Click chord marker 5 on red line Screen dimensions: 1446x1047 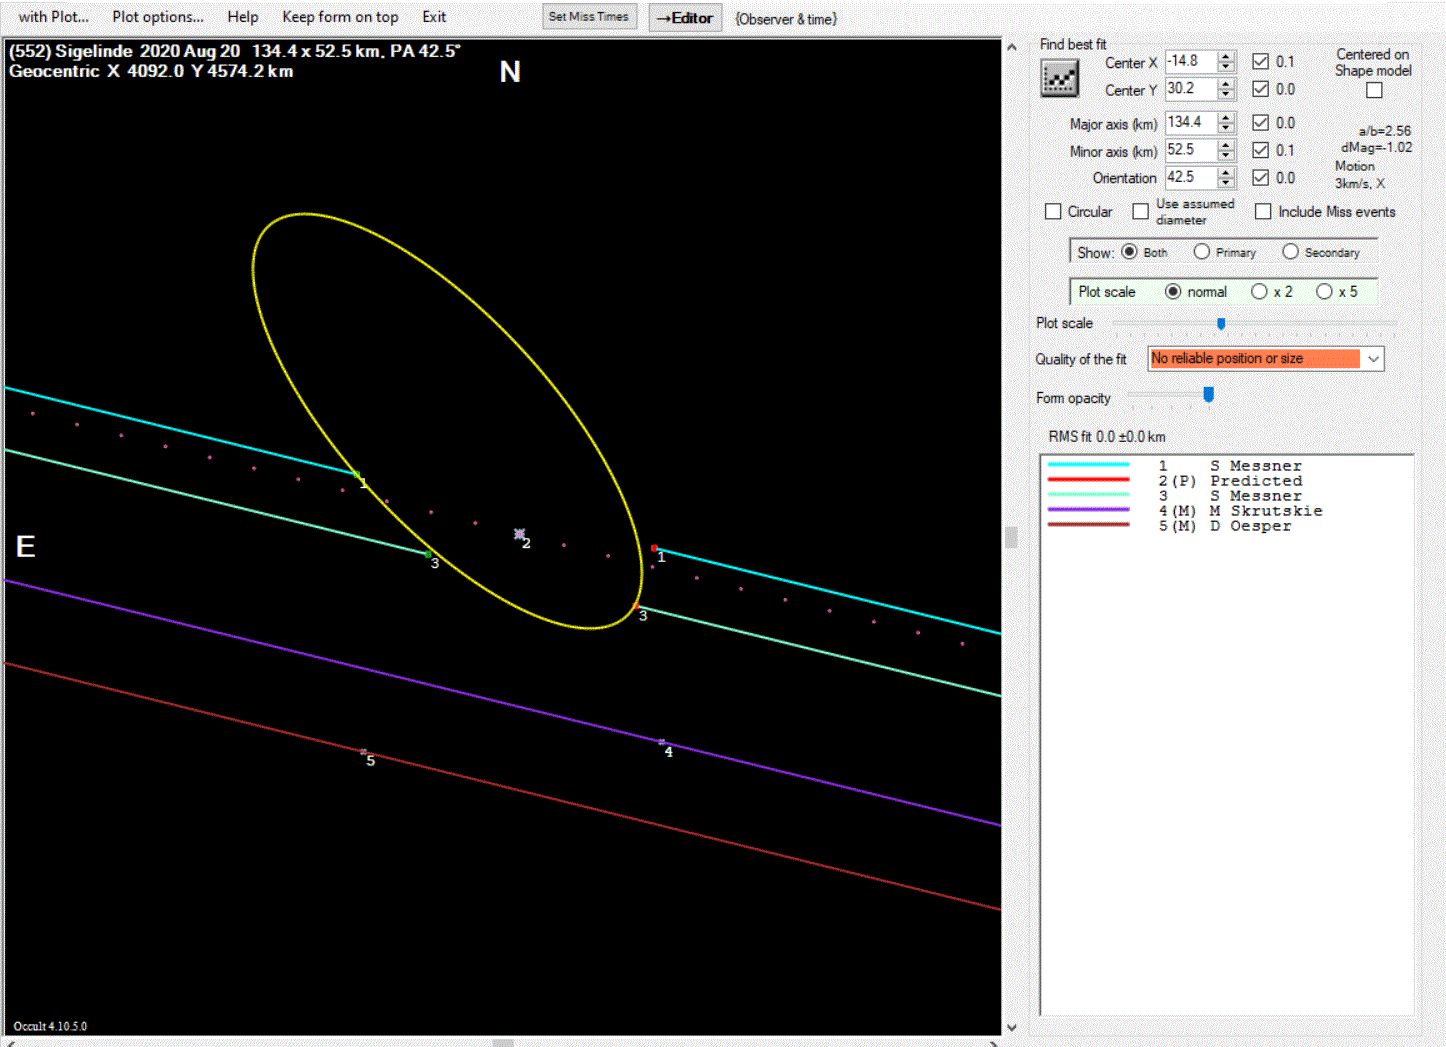(x=363, y=751)
